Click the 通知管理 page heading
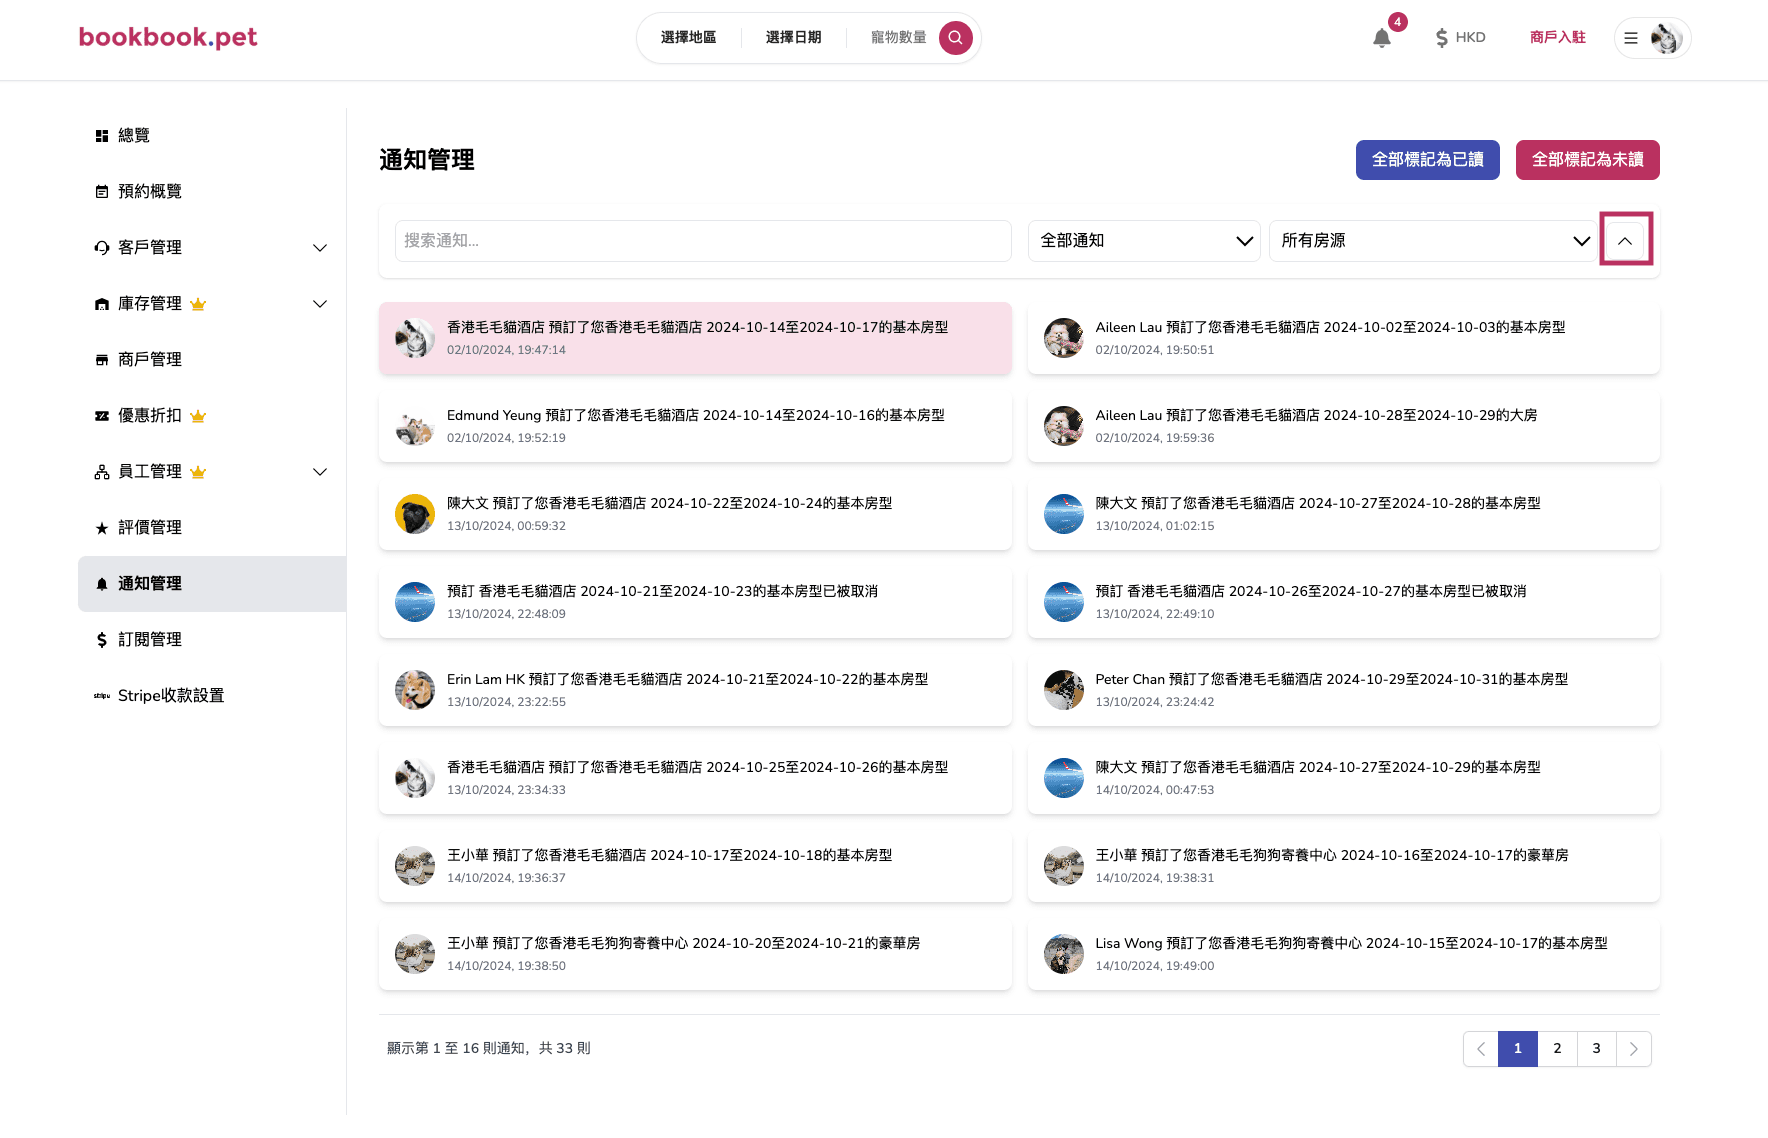 (427, 160)
